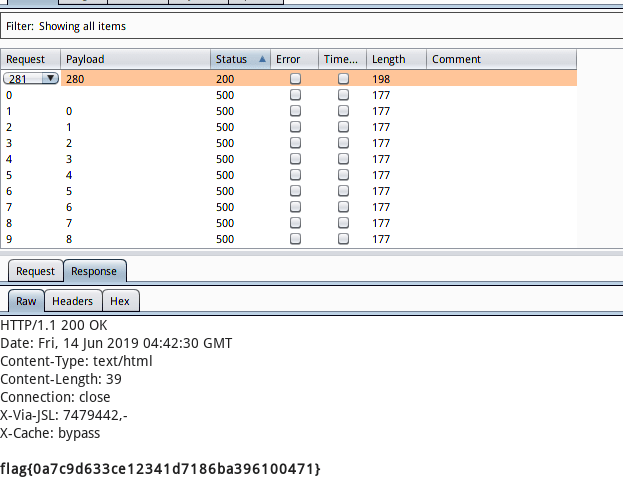Select request row number 5
This screenshot has width=623, height=490.
point(9,175)
